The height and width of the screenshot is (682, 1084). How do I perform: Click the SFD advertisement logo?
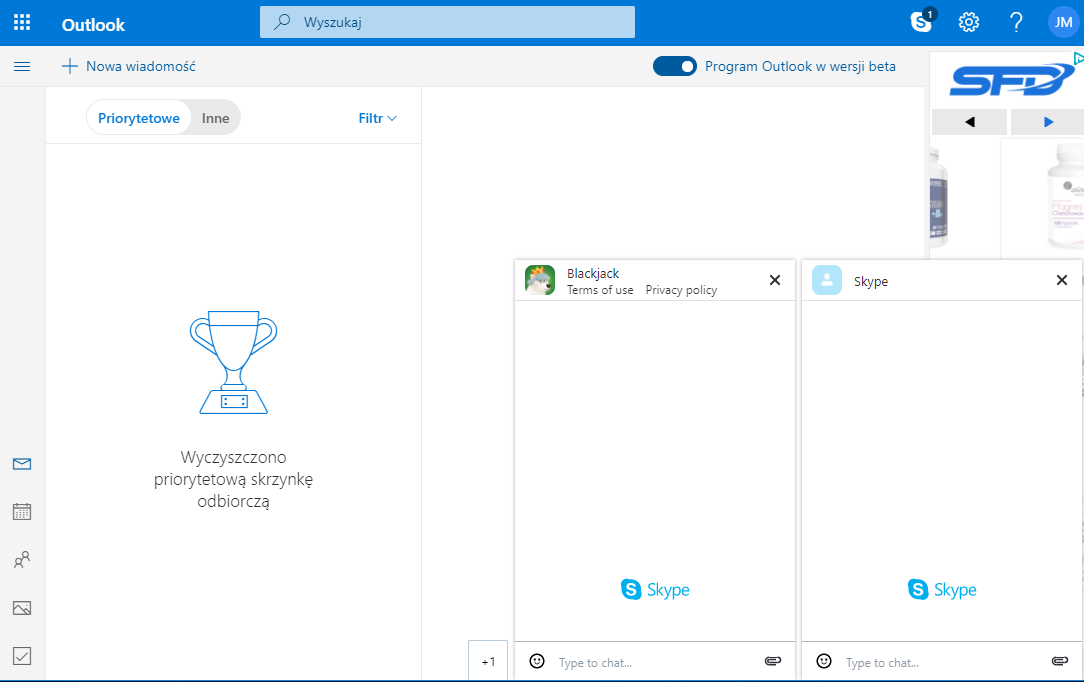pos(1013,79)
